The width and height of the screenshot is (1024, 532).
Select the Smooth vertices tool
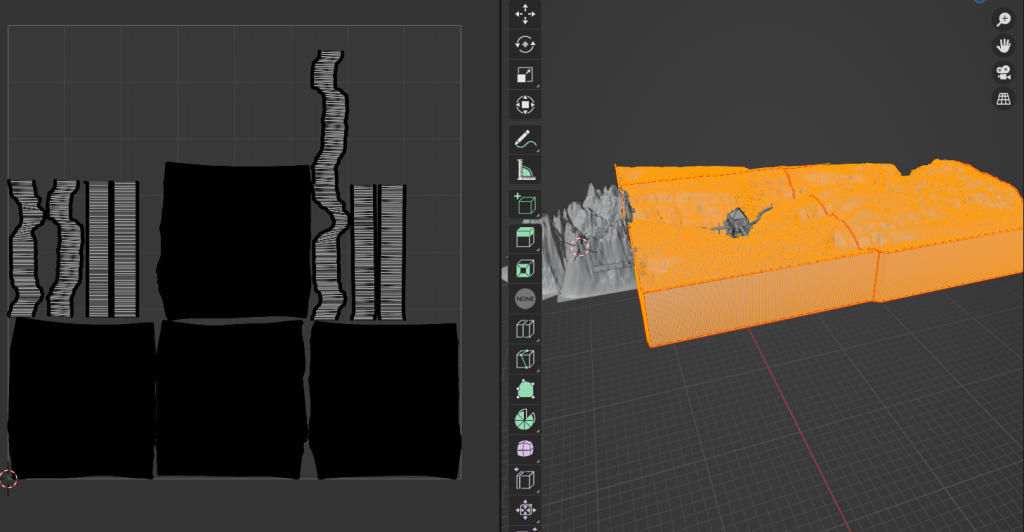[x=525, y=449]
